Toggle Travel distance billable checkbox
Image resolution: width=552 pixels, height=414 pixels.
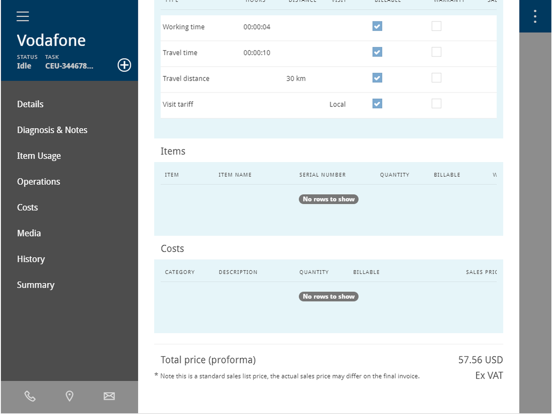[377, 78]
